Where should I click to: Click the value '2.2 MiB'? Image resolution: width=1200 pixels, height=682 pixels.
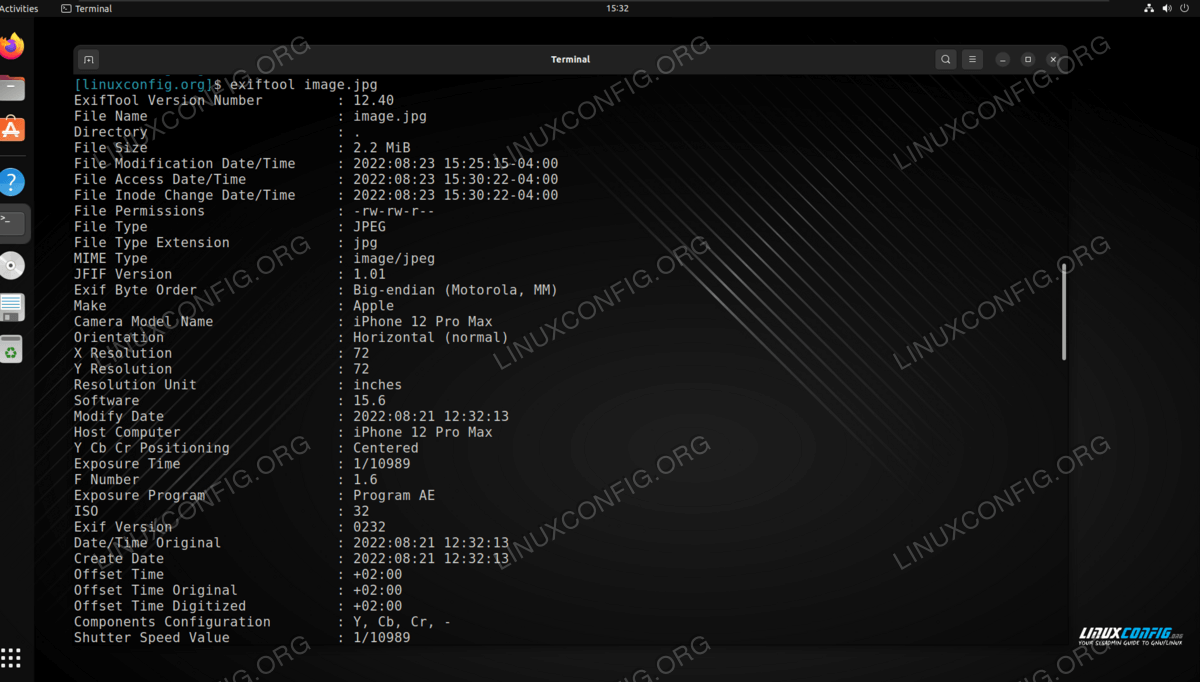(382, 148)
